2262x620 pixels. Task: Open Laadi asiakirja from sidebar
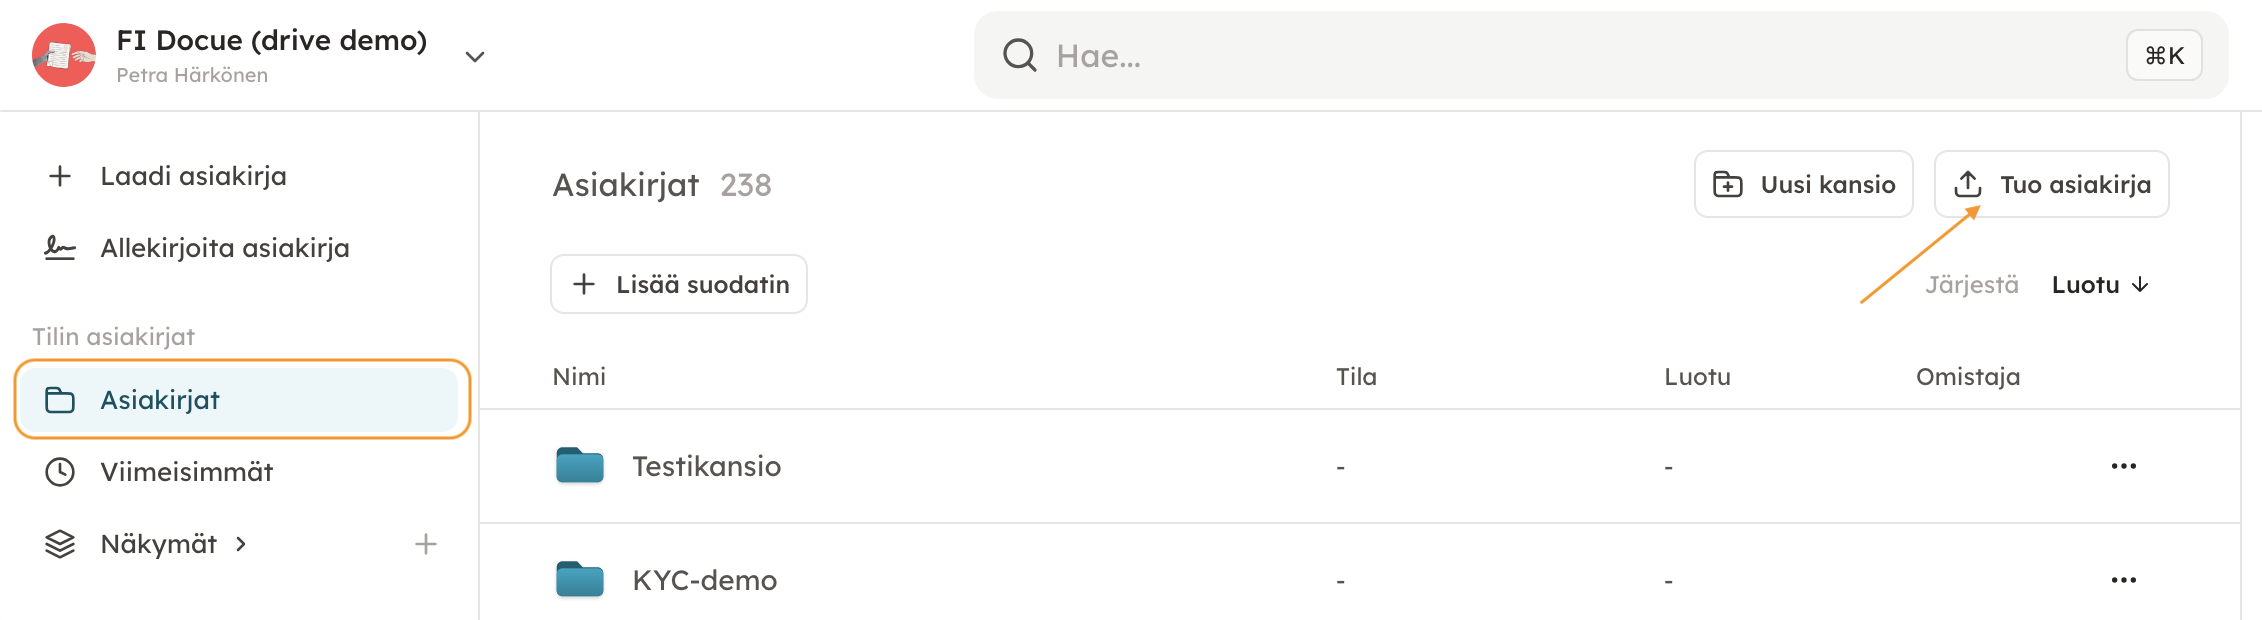(193, 177)
